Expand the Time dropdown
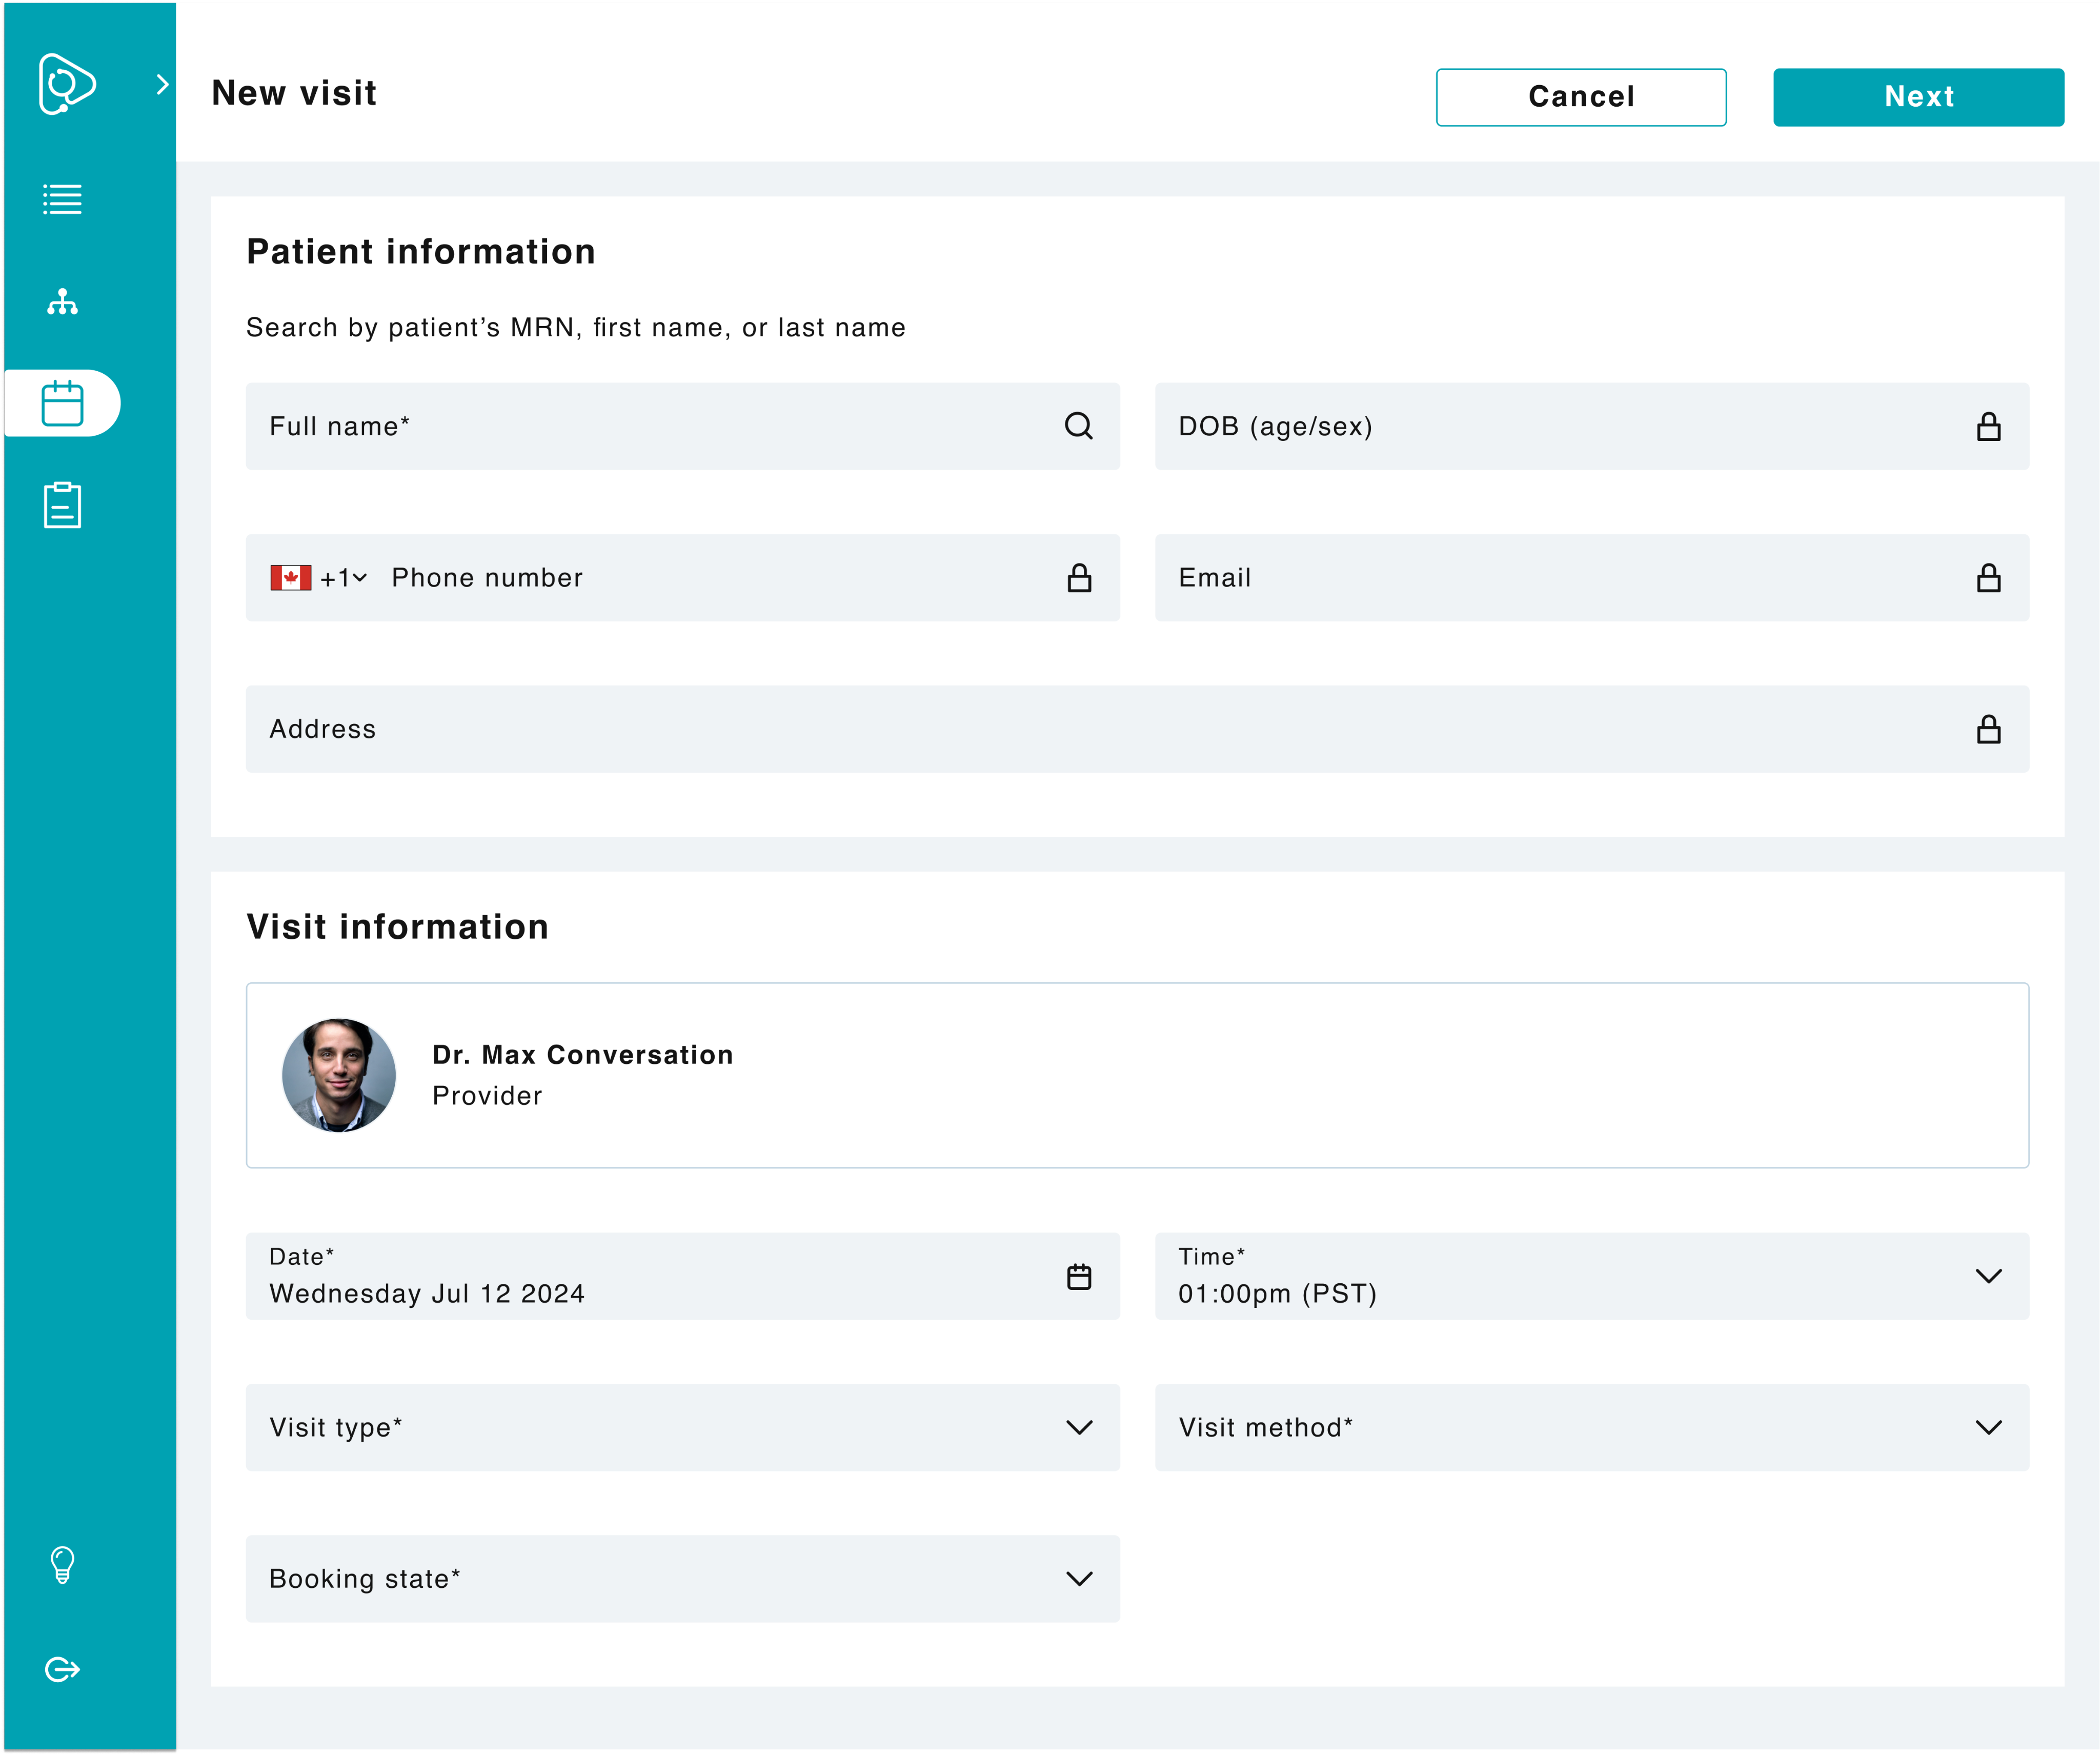Viewport: 2100px width, 1755px height. pyautogui.click(x=1988, y=1276)
